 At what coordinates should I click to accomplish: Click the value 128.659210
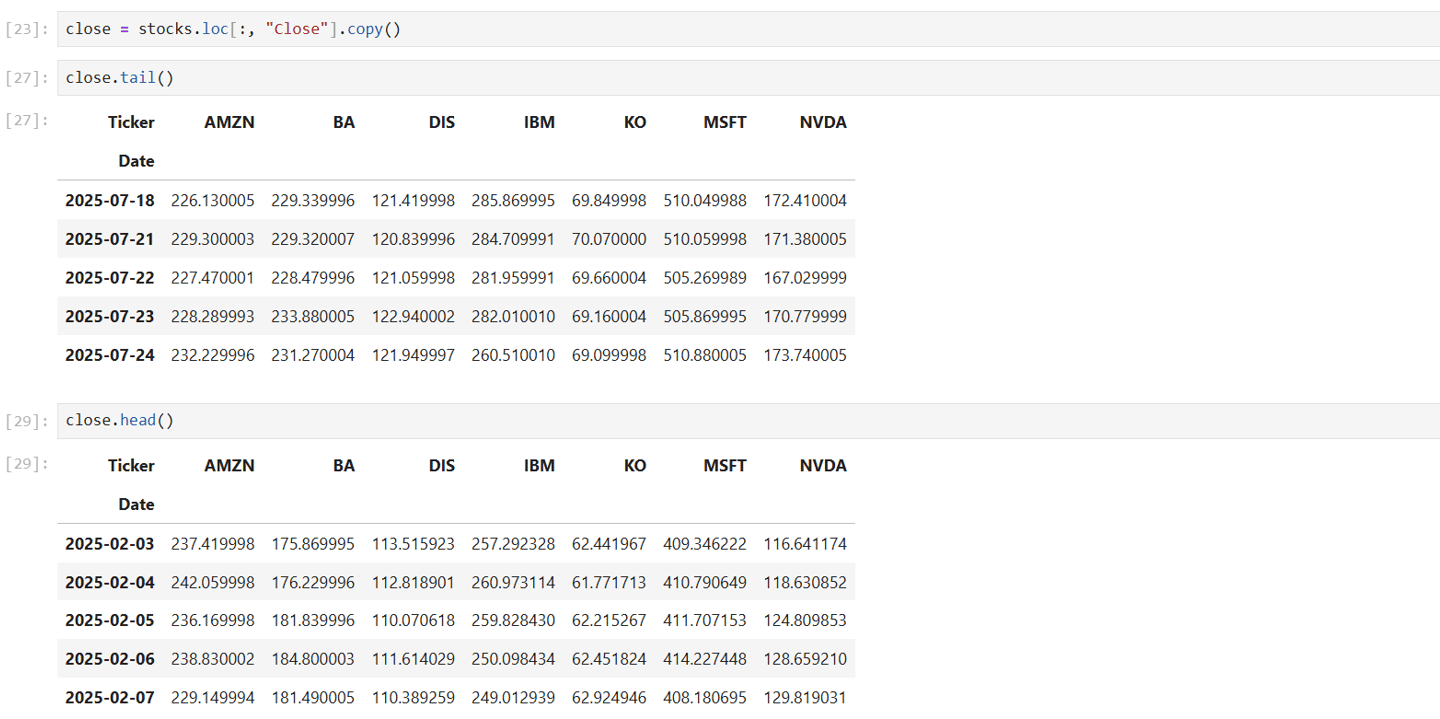805,659
